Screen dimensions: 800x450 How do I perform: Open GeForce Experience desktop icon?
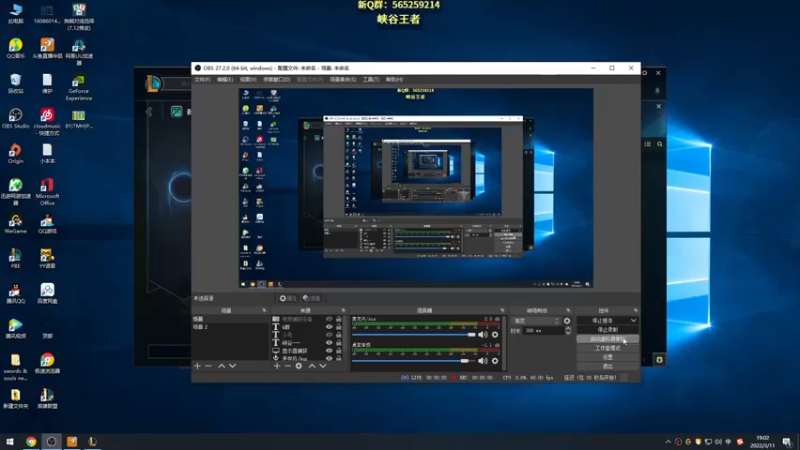click(x=79, y=87)
